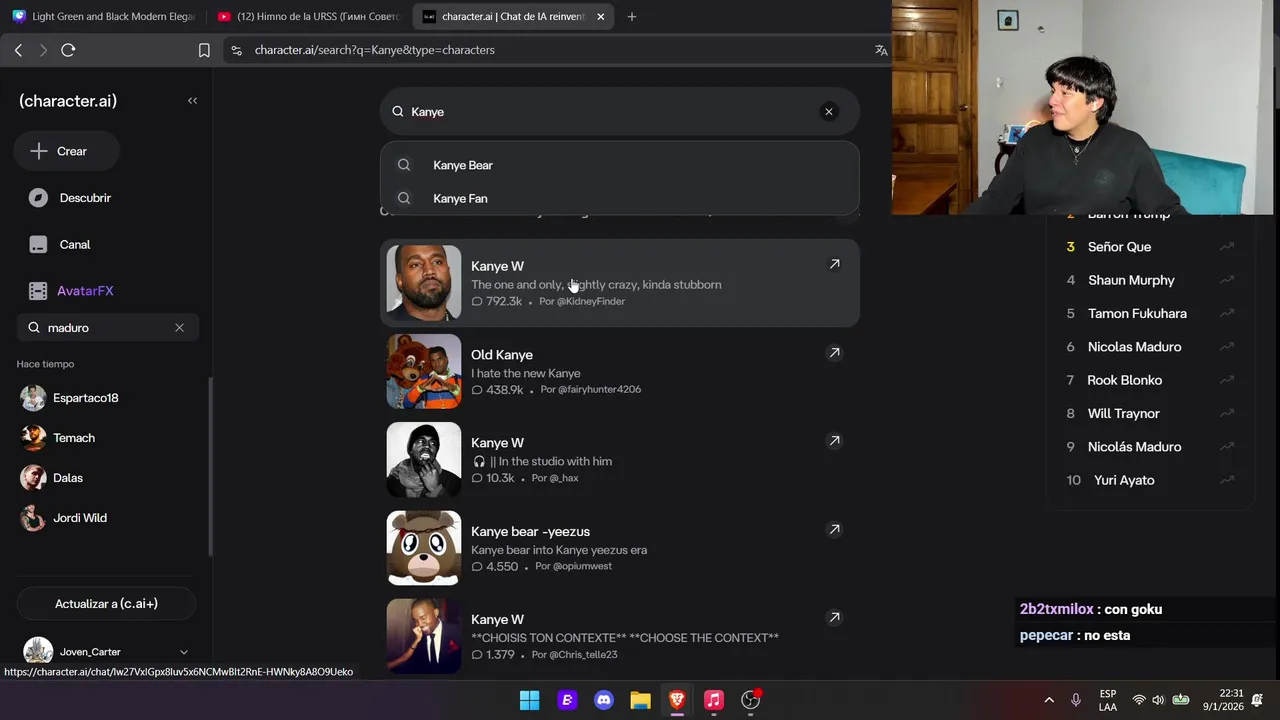
Task: Switch to Himno de la URSS tab
Action: click(309, 16)
